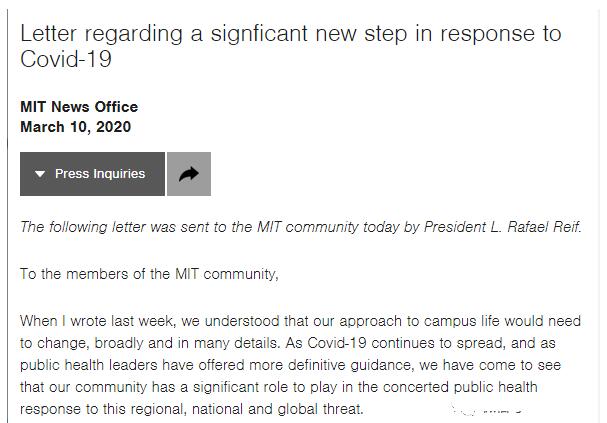Click the Press Inquiries button label
This screenshot has height=423, width=607.
click(100, 174)
